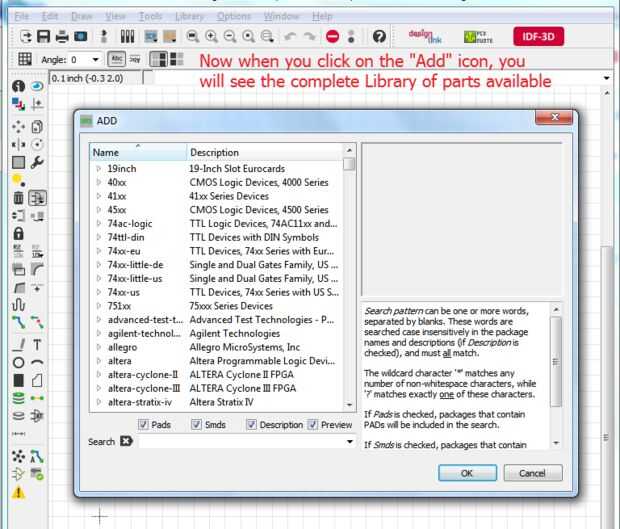Click the Zoom in magnifier icon

point(212,36)
